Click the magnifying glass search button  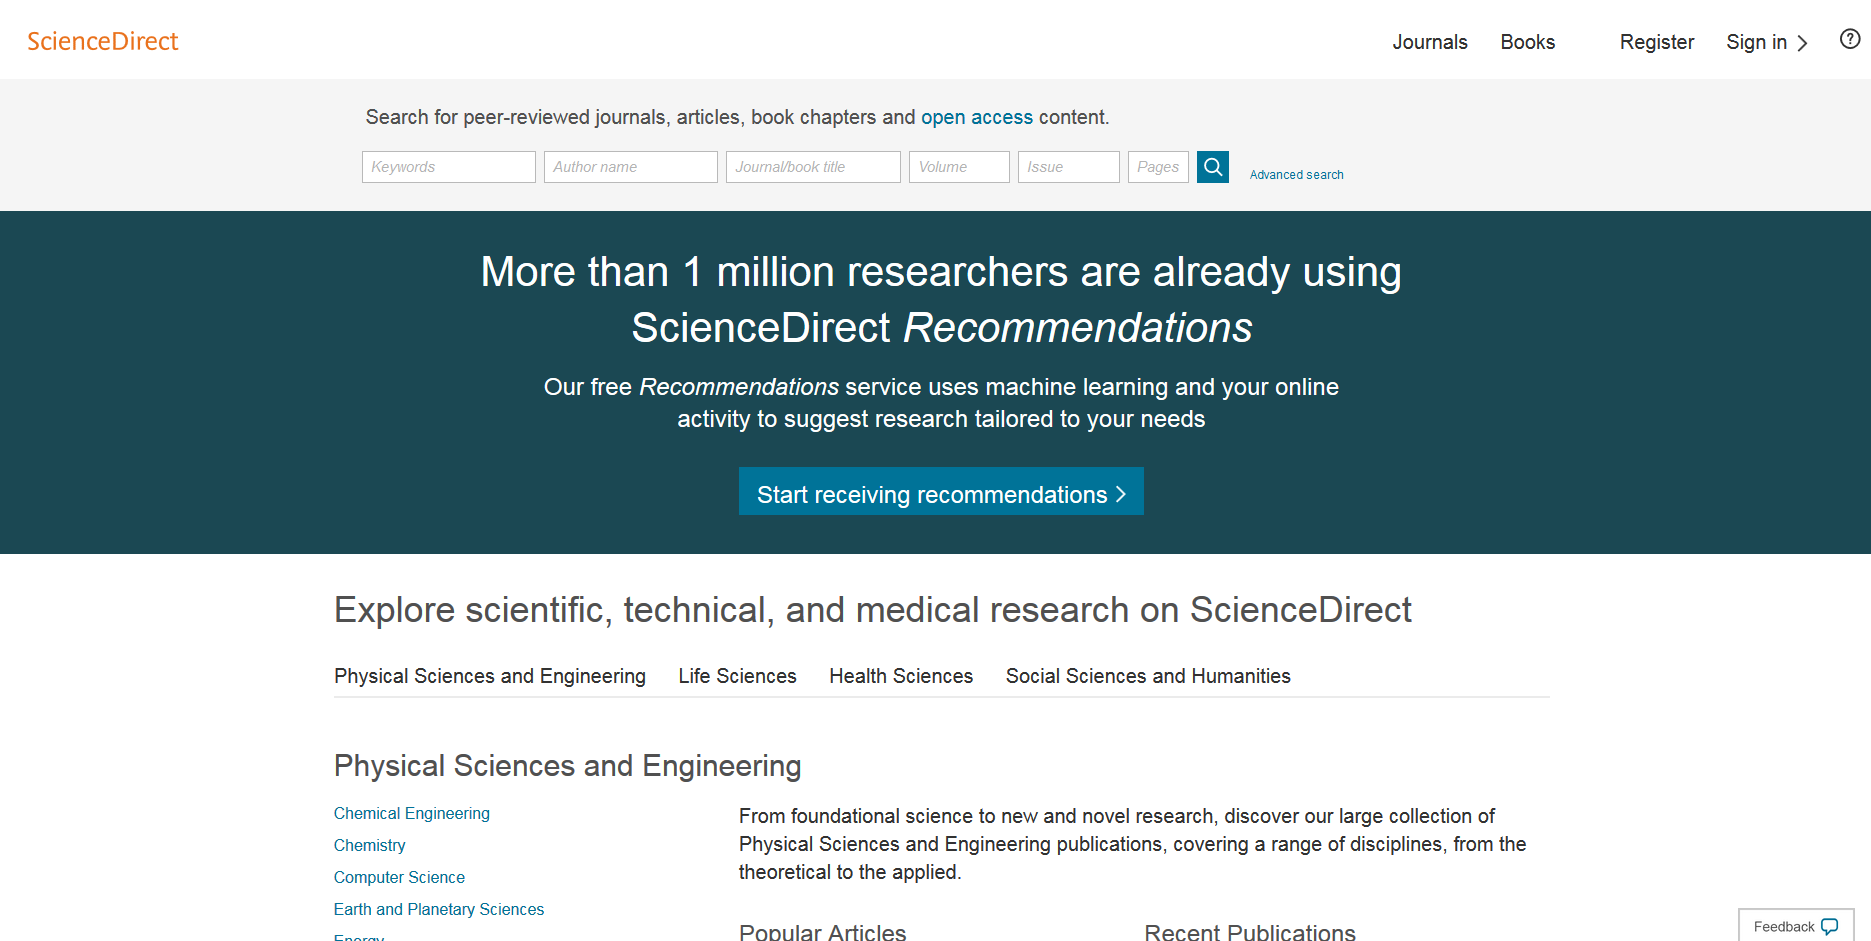[x=1212, y=167]
